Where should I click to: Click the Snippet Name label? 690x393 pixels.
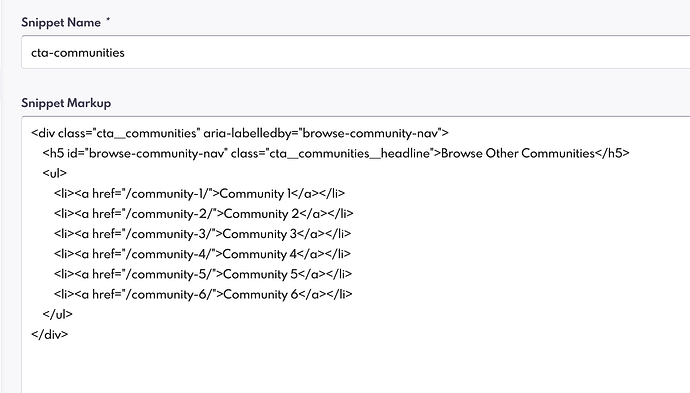(61, 22)
